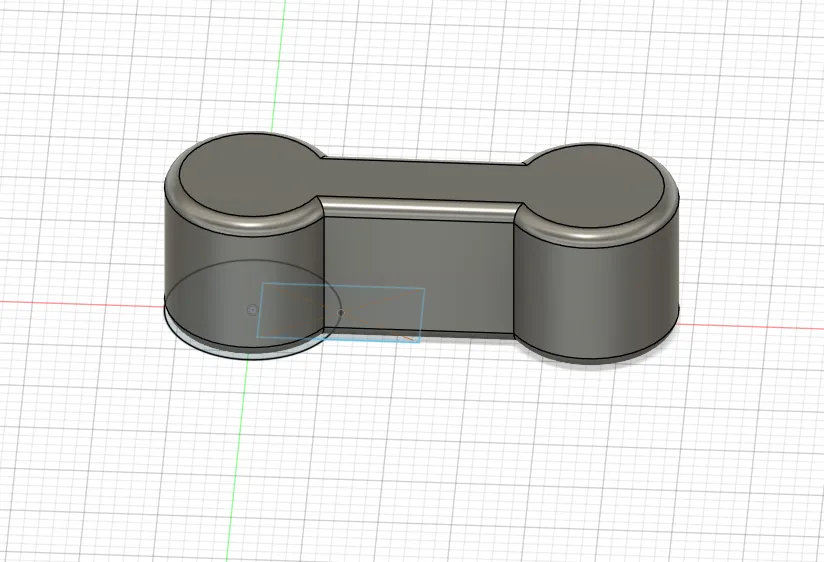
Task: Pick the sketch circle's center point on left cylinder
Action: pos(252,310)
